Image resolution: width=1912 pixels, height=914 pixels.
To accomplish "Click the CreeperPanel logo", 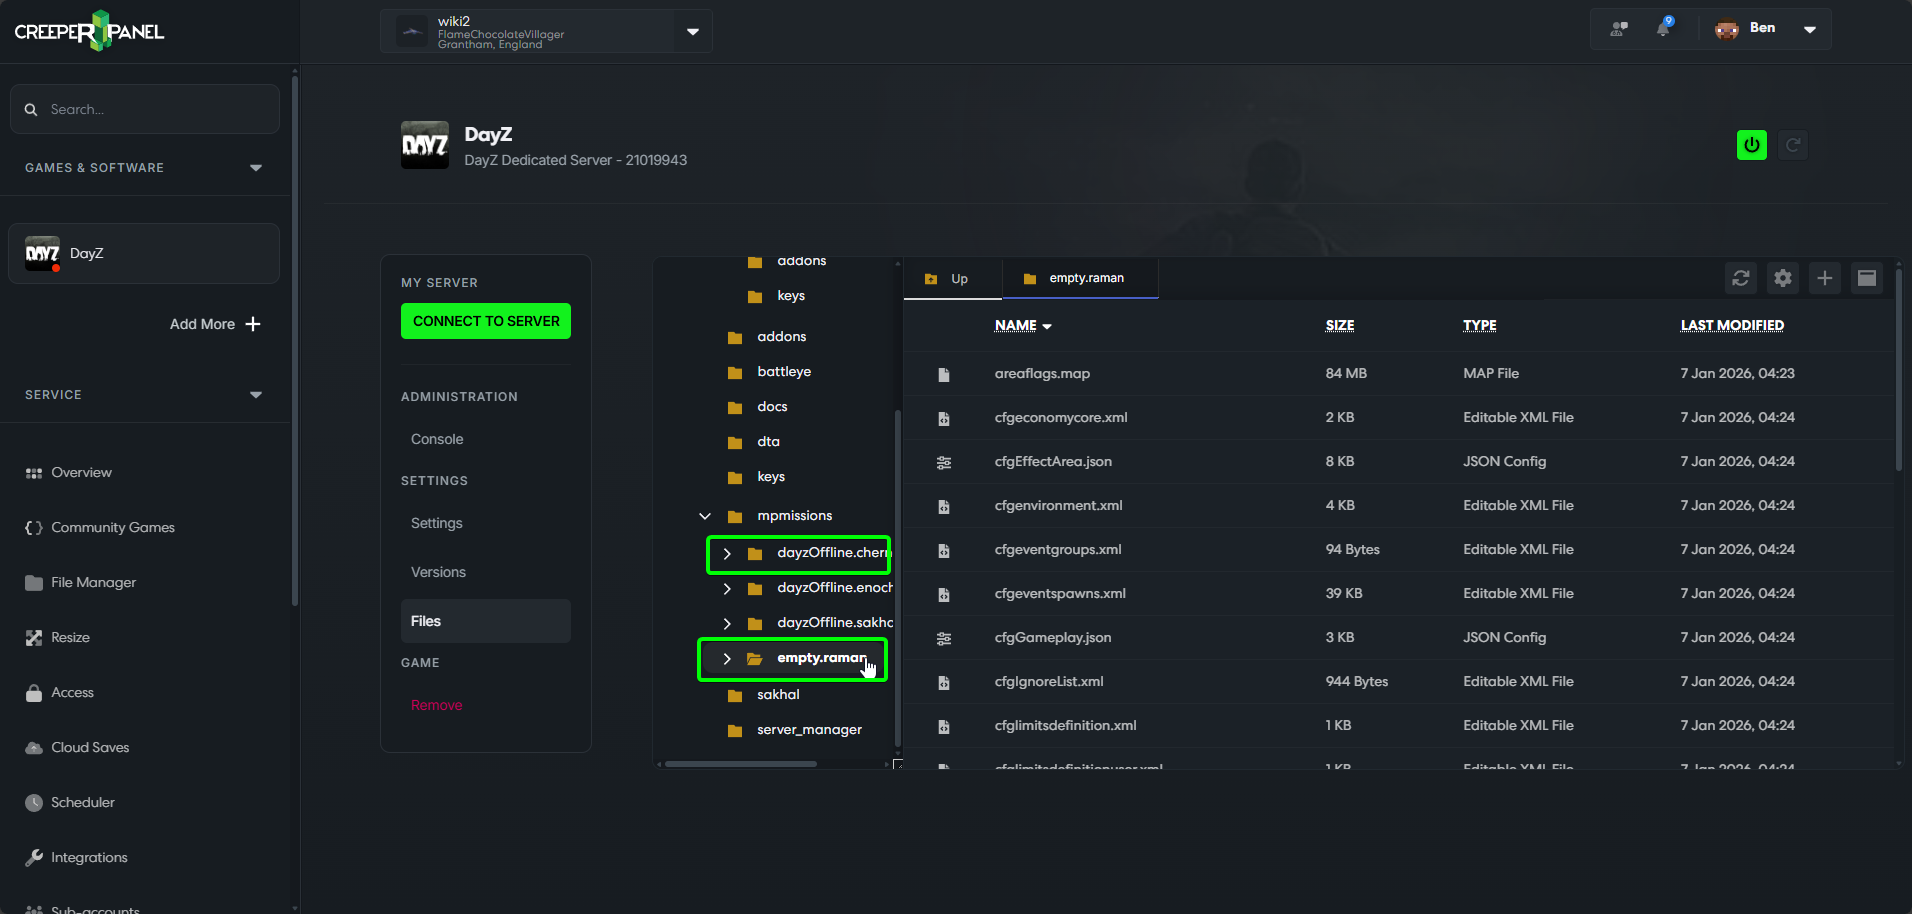I will (x=89, y=31).
